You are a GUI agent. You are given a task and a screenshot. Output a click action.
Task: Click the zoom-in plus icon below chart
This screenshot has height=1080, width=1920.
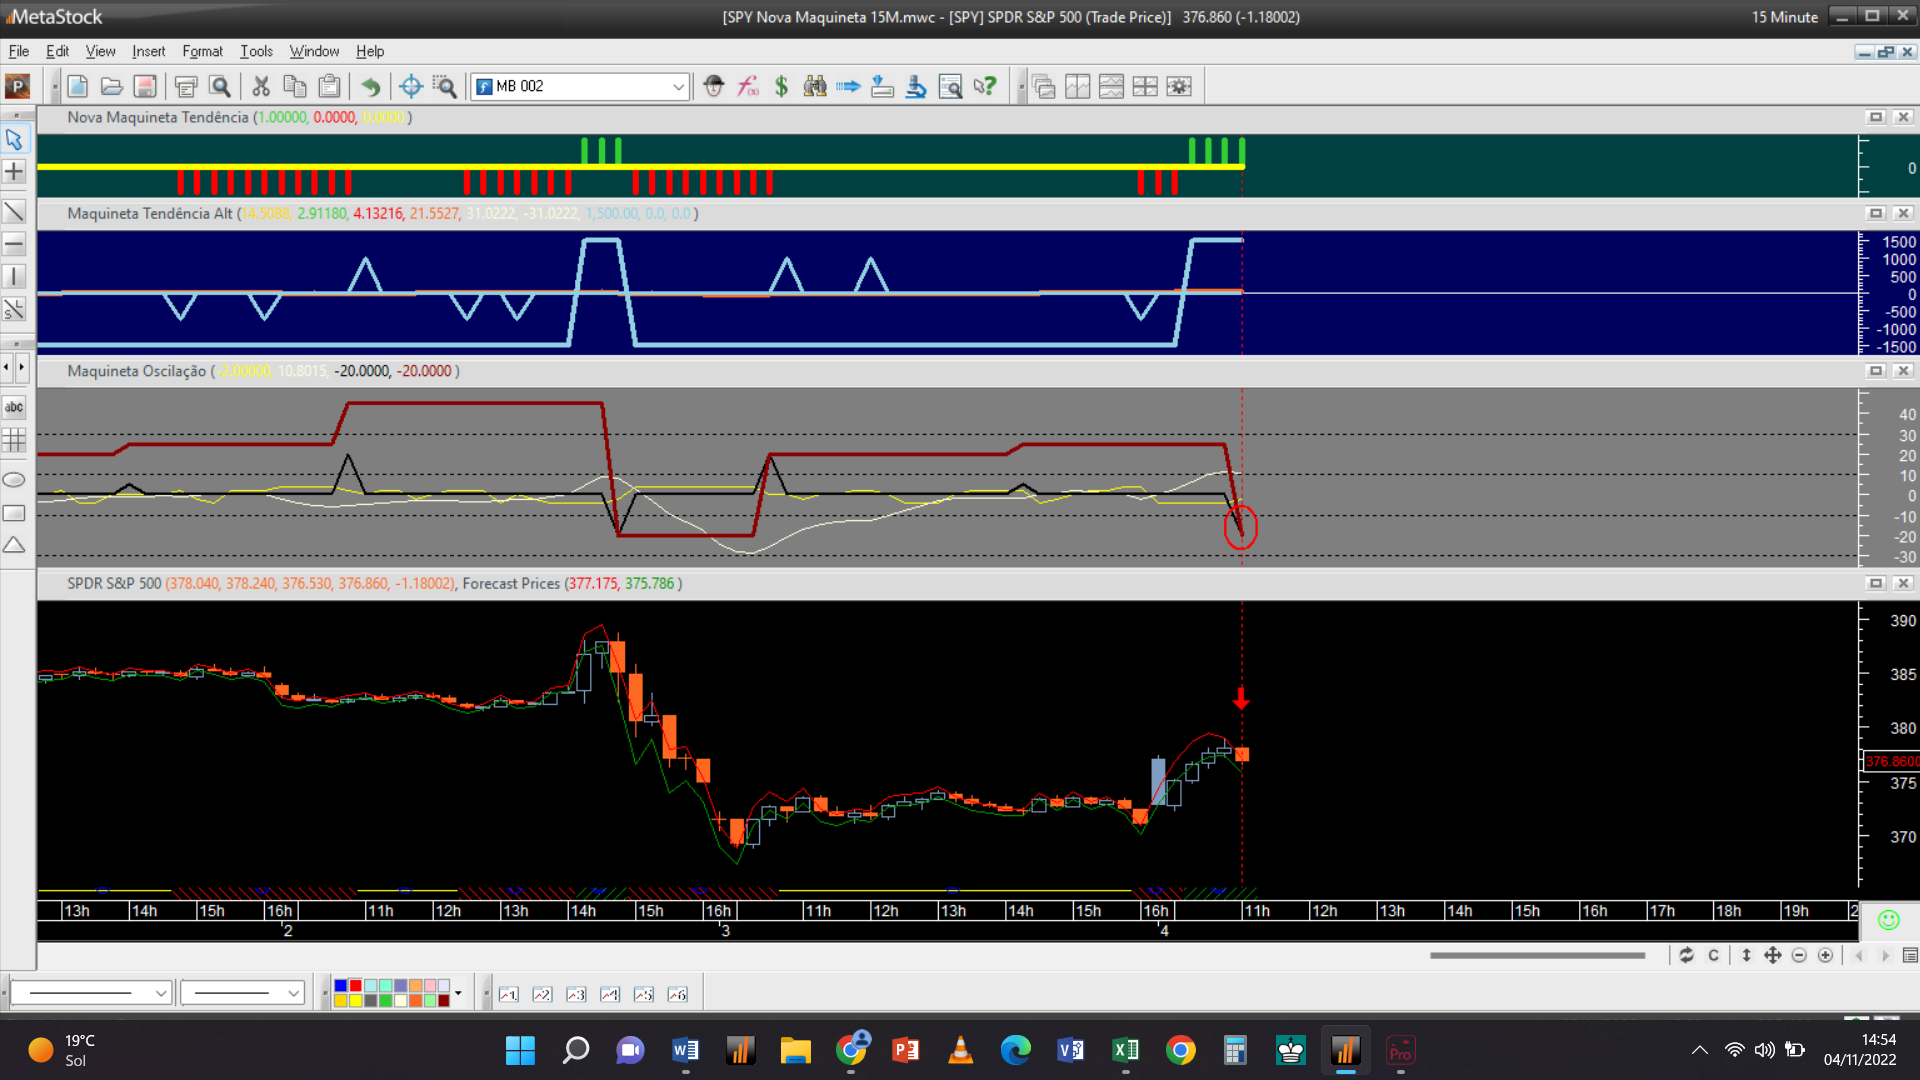click(x=1825, y=956)
